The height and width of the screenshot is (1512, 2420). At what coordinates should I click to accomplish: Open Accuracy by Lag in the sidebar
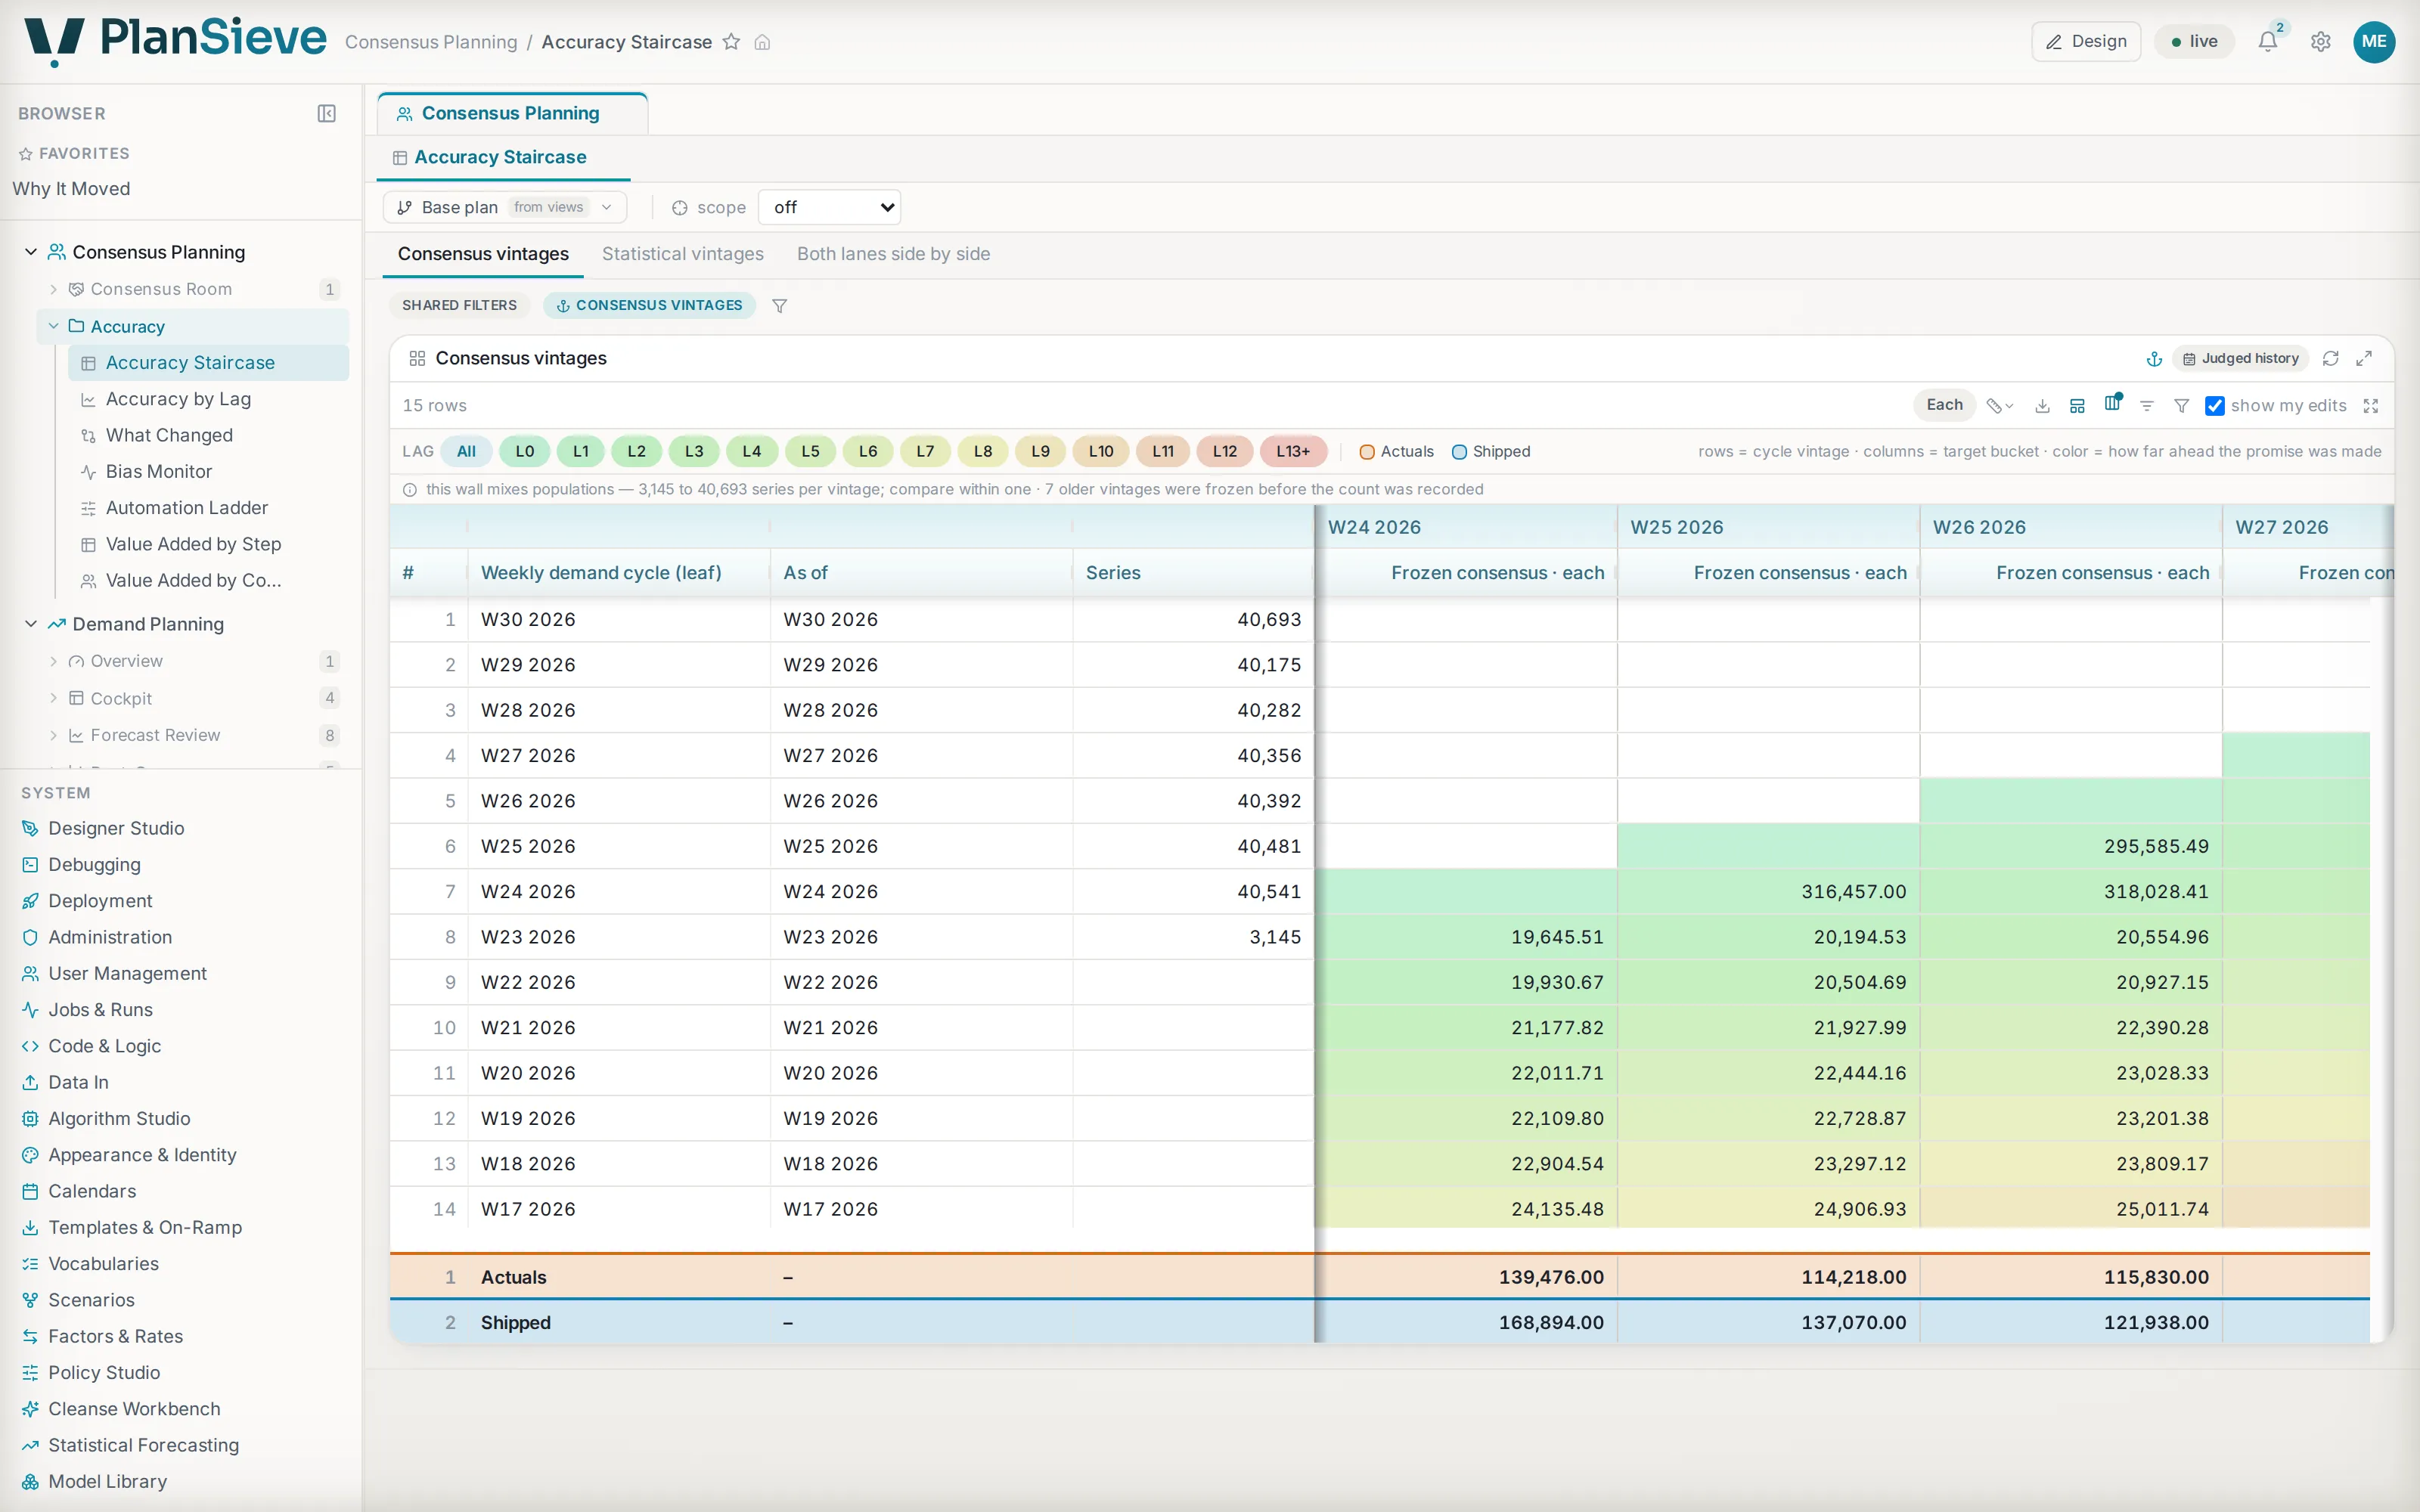178,399
